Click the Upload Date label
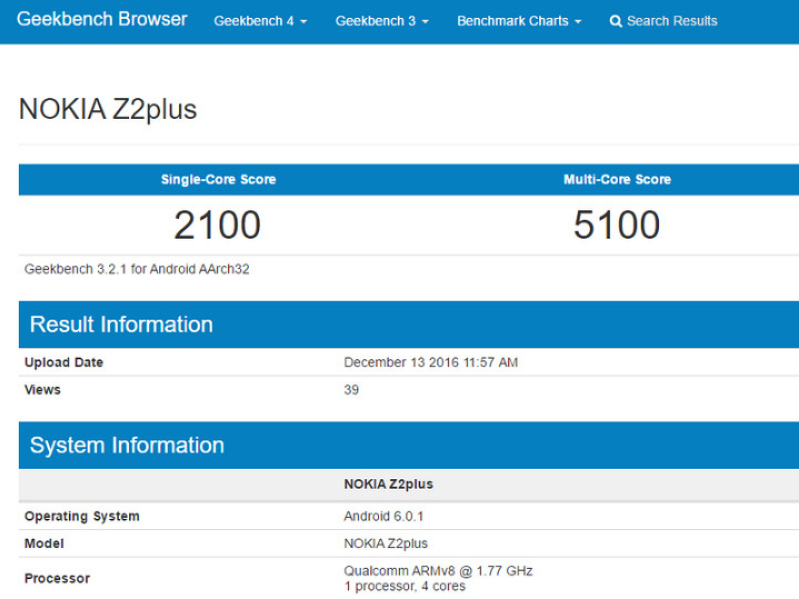The width and height of the screenshot is (799, 599). (64, 362)
